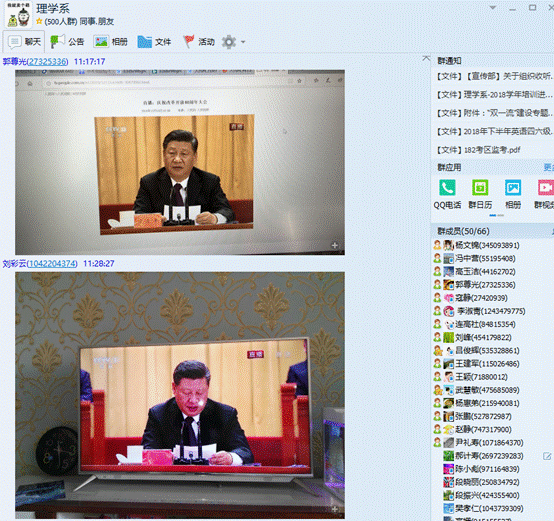Select member 杨惠娣(215940081)
Viewport: 554px width, 521px height.
point(487,403)
